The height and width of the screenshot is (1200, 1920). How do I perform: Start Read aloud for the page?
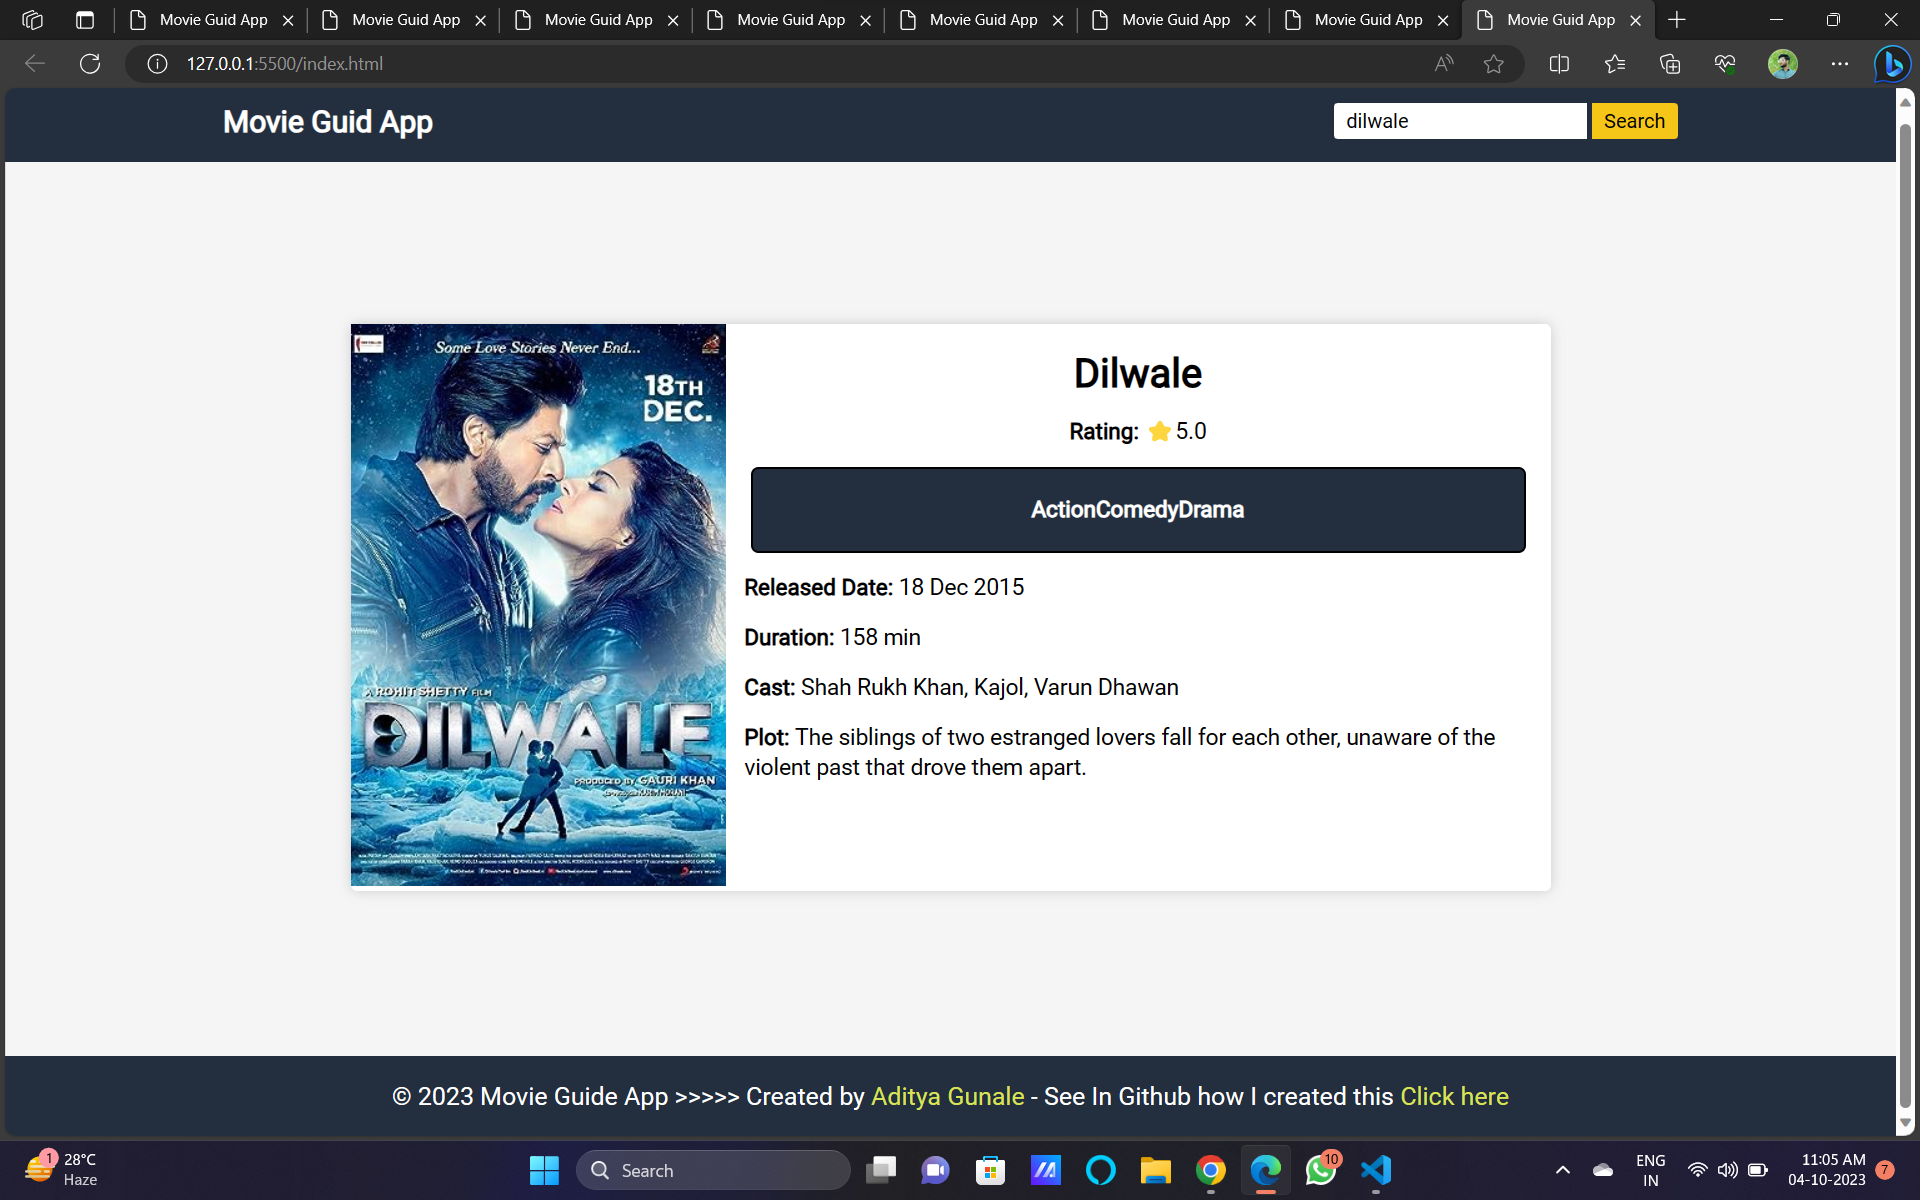[x=1443, y=63]
